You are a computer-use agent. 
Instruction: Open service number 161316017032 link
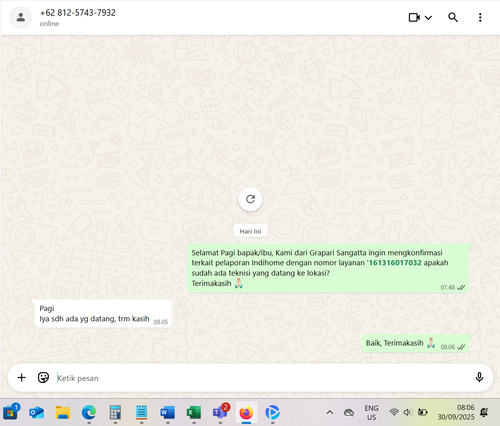(395, 263)
